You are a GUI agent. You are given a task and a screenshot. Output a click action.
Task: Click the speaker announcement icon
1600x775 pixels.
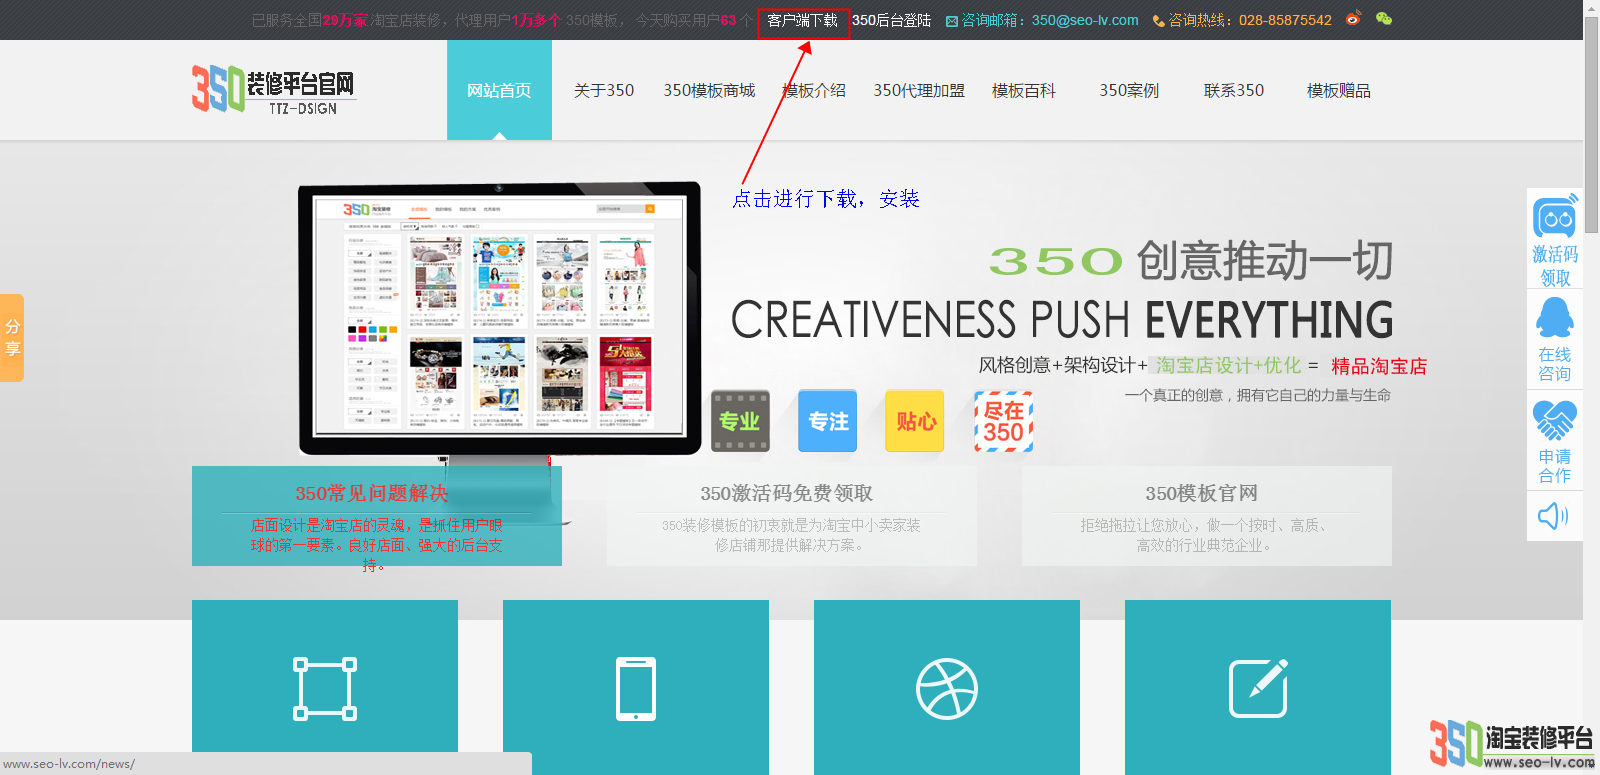pyautogui.click(x=1553, y=516)
